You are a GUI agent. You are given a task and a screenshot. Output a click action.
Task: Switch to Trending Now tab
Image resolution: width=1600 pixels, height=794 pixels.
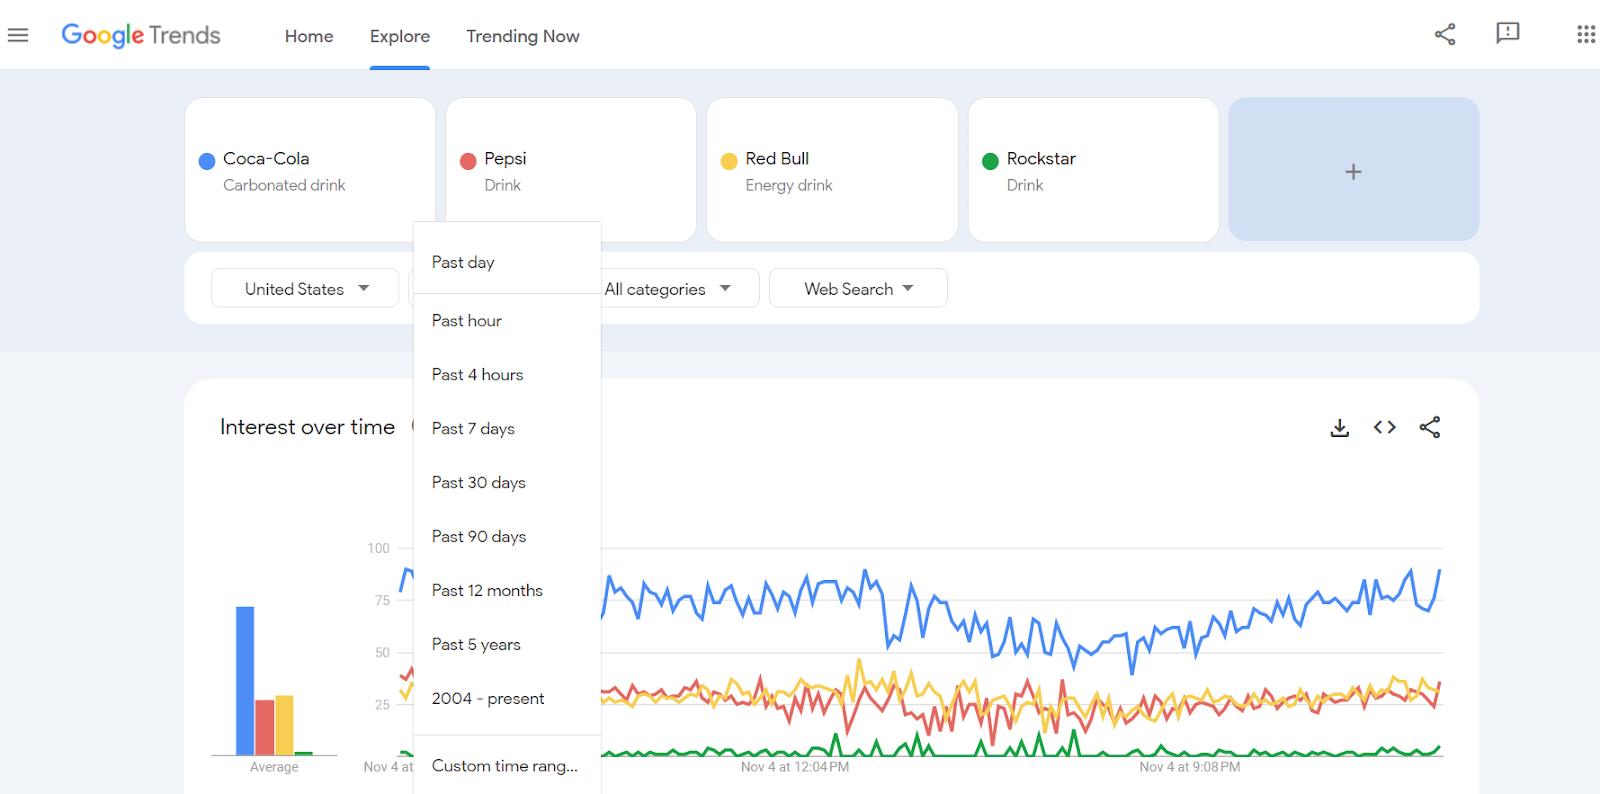click(523, 36)
